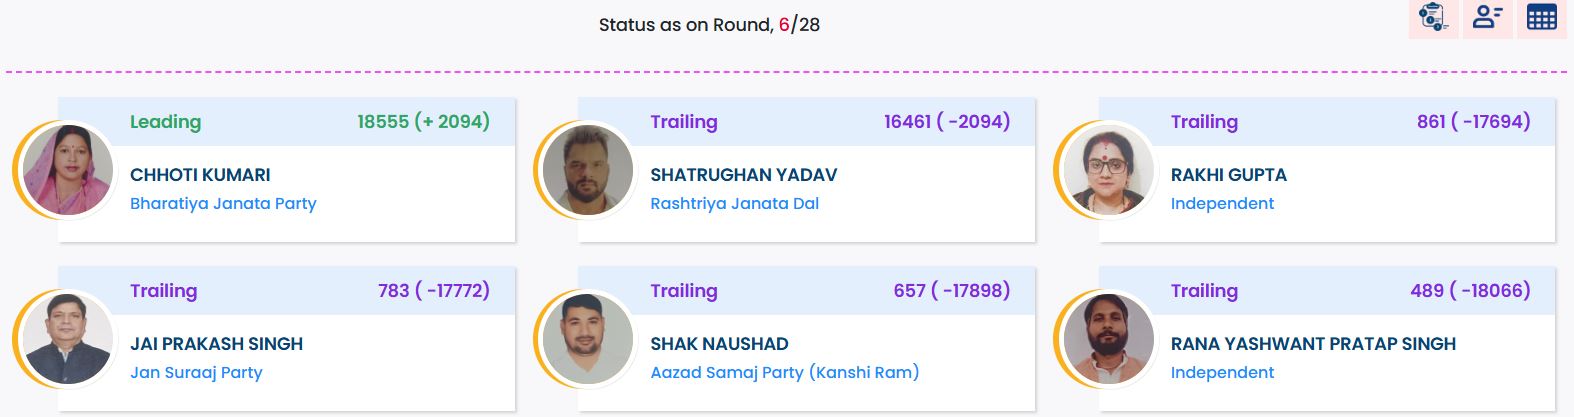
Task: Select the SHATRUGHAN YADAV candidate name
Action: [743, 175]
